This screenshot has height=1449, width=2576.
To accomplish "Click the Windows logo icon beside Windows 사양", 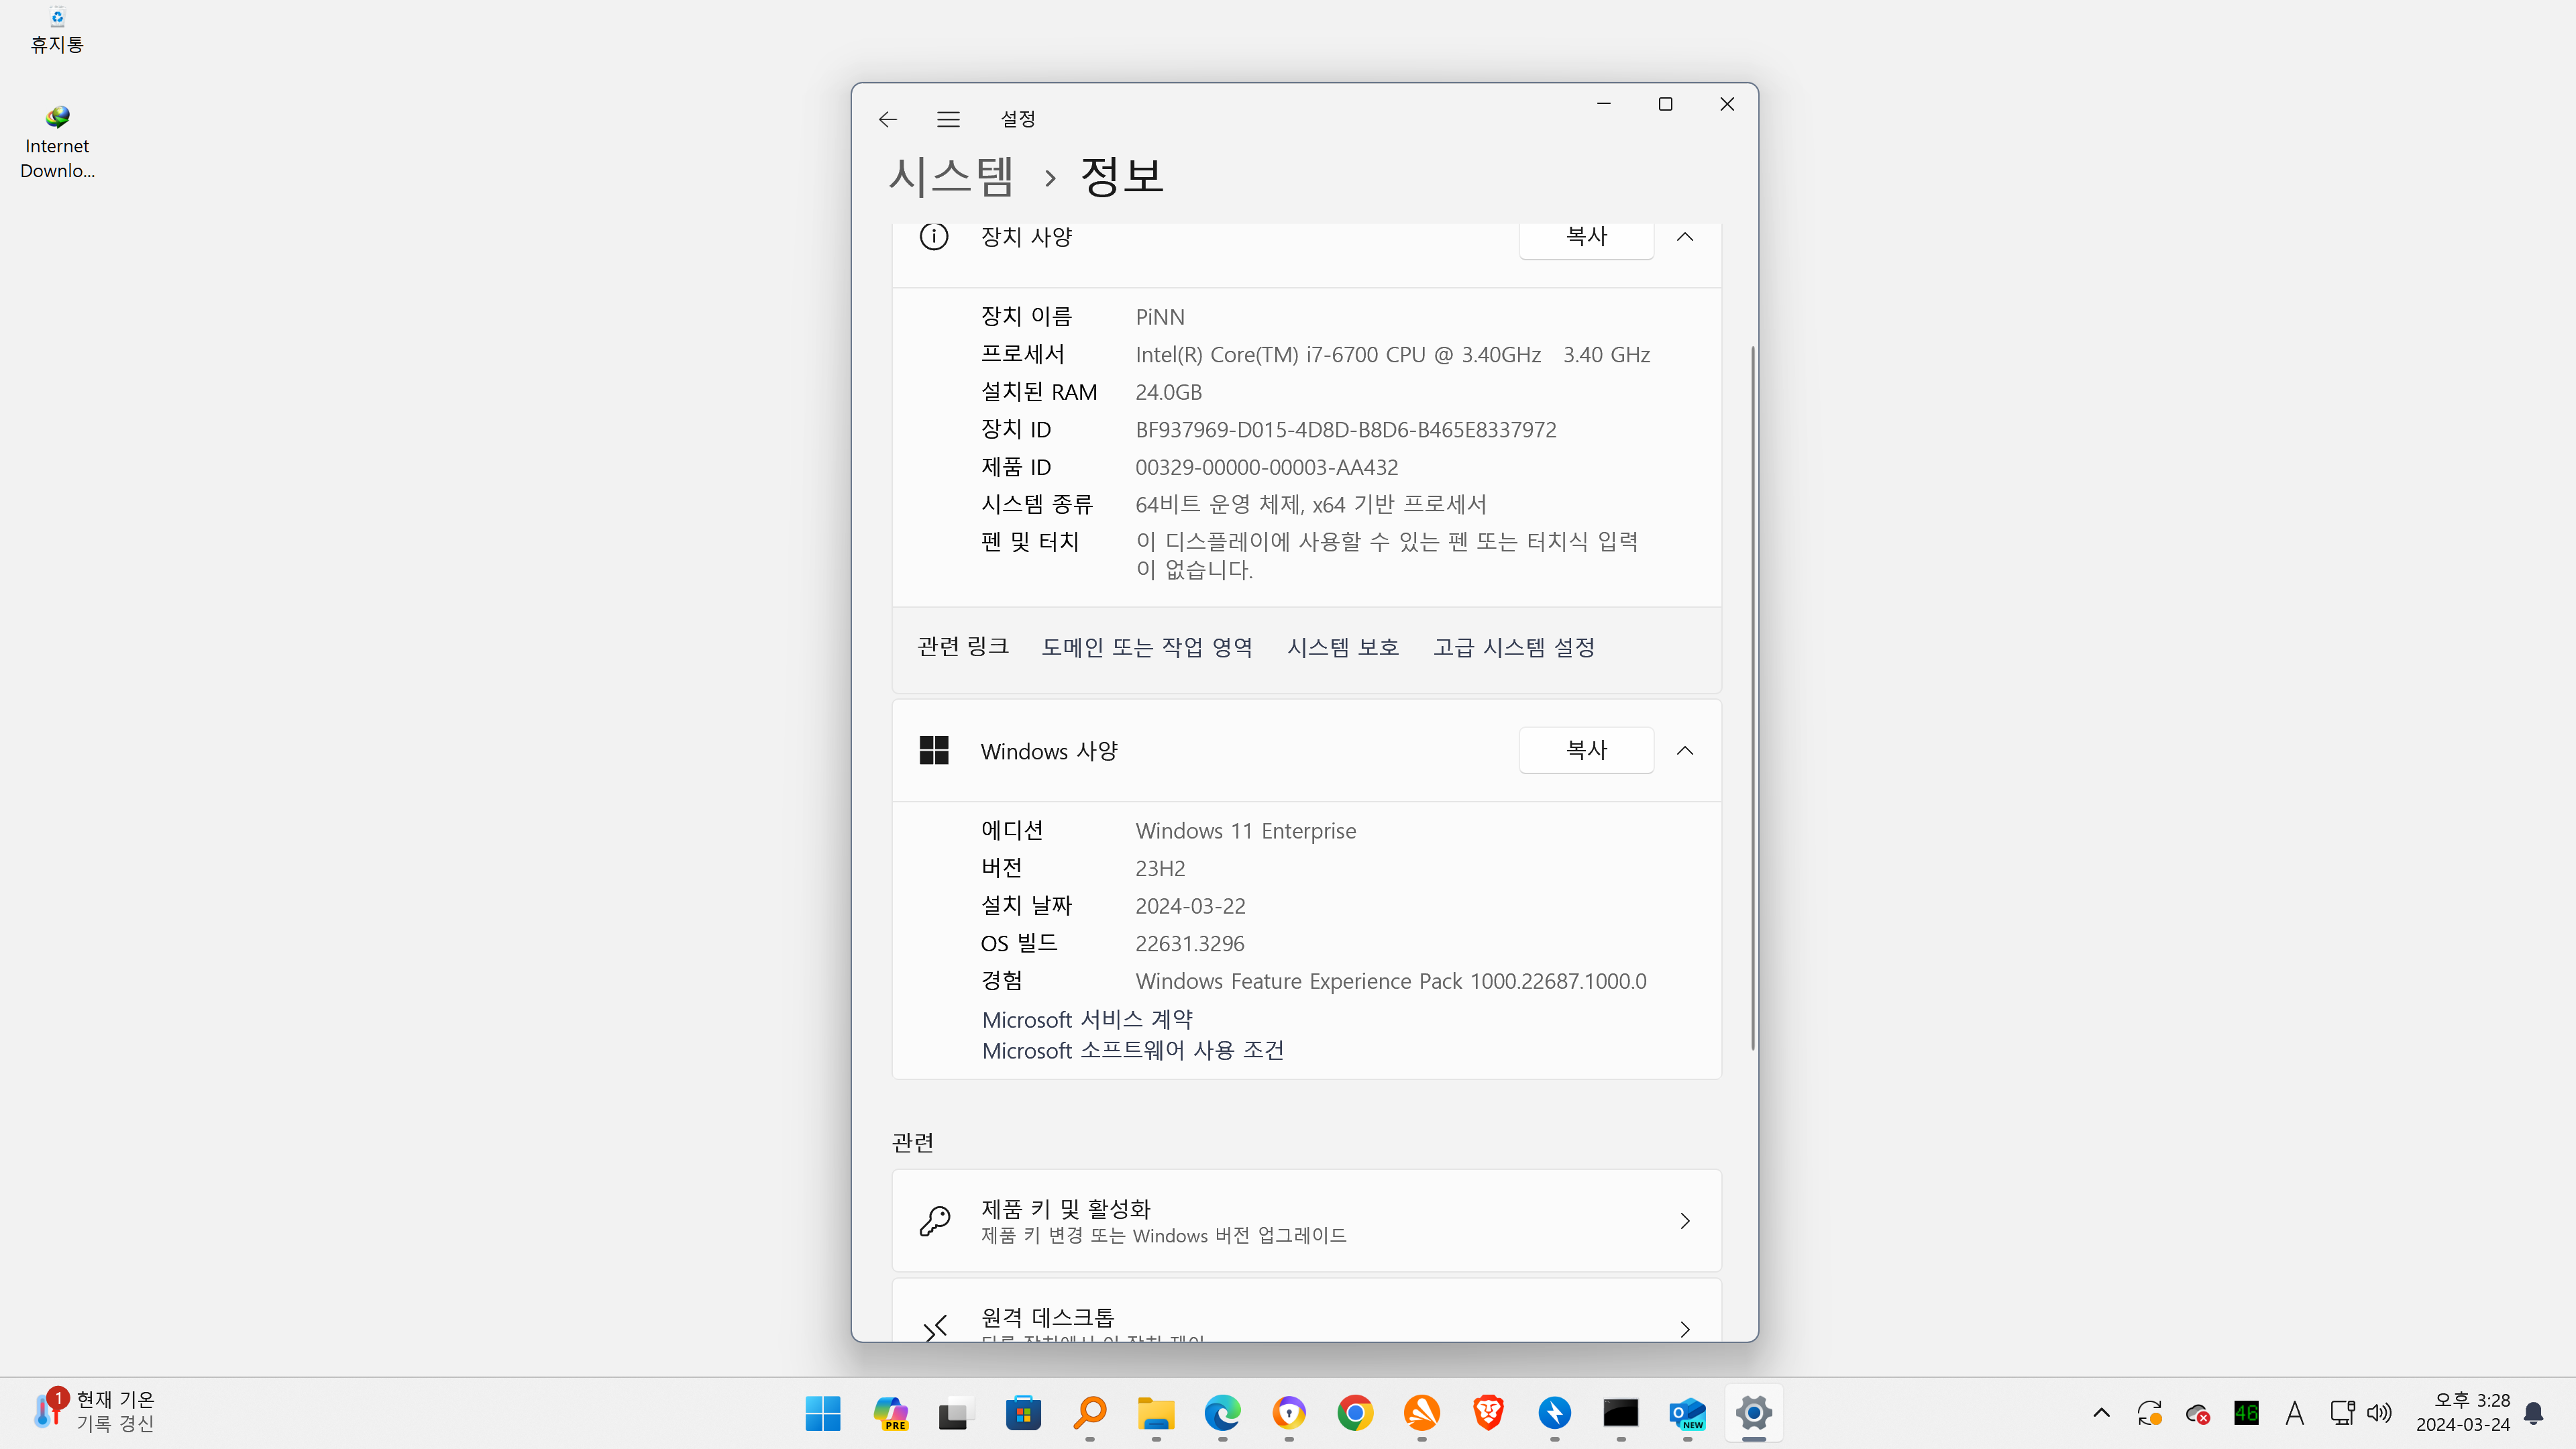I will tap(933, 750).
